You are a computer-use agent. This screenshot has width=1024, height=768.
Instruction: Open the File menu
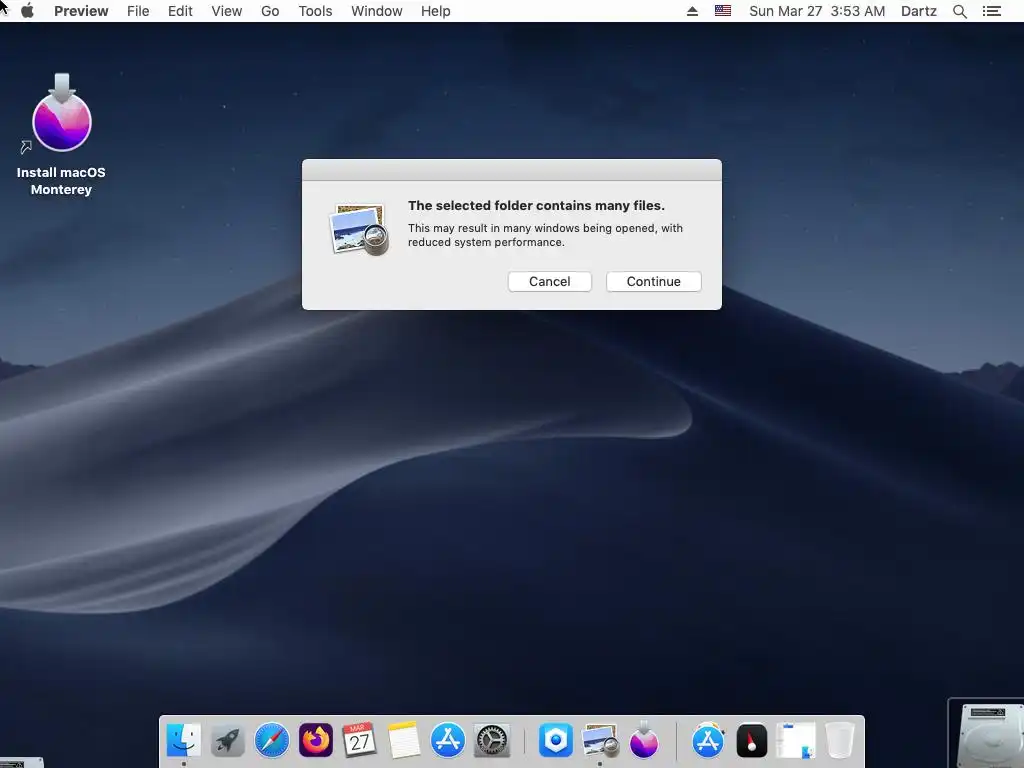point(138,11)
